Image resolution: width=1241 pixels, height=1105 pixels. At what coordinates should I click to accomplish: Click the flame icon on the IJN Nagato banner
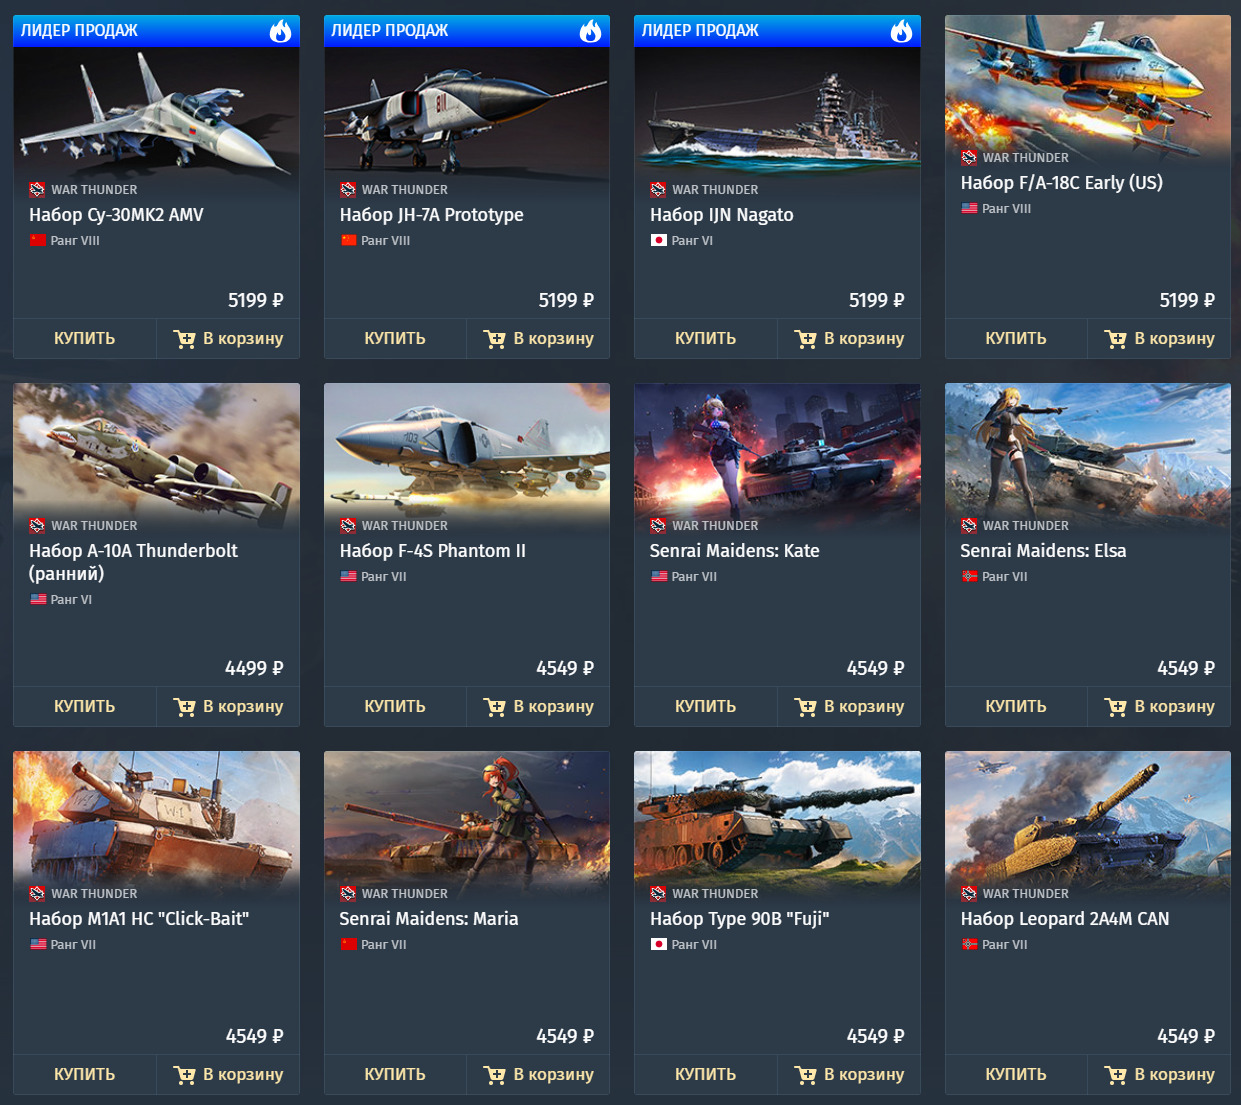click(x=902, y=31)
